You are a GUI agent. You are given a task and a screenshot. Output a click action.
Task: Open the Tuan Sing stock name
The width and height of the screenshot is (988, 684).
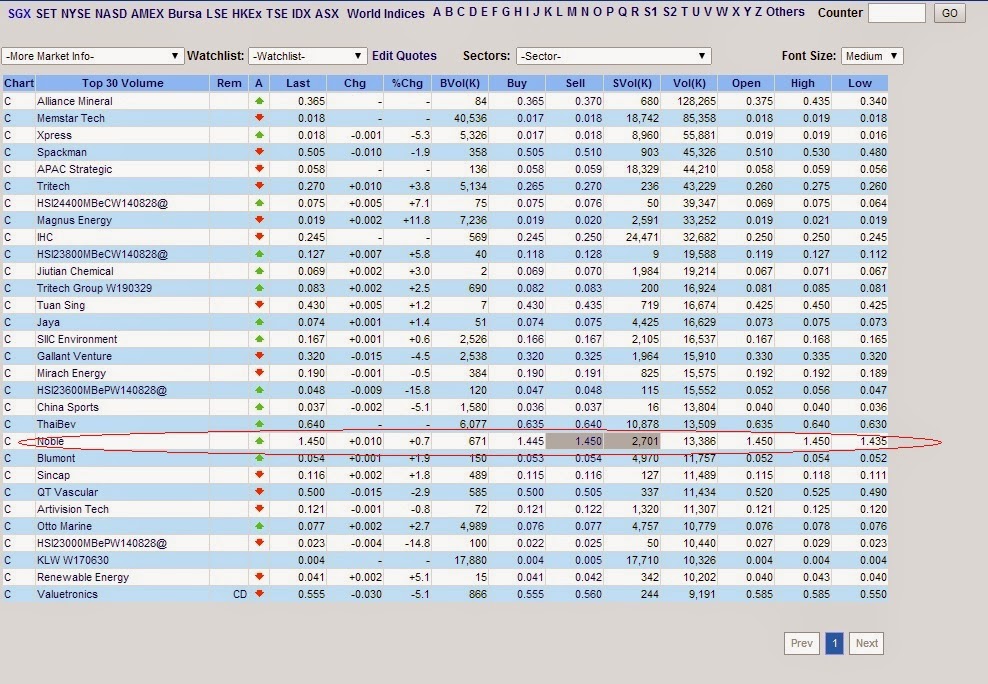coord(61,305)
